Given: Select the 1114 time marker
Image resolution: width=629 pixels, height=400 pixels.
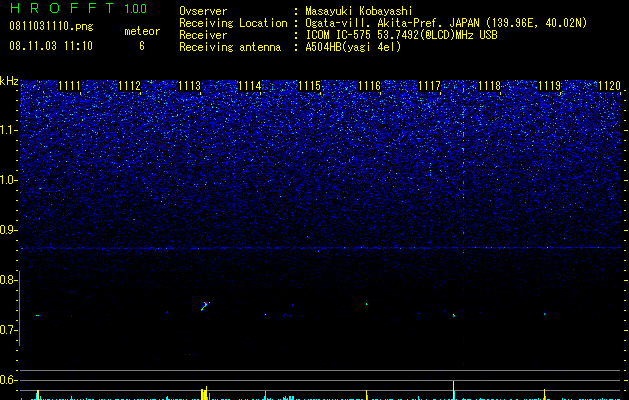Looking at the screenshot, I should [250, 86].
